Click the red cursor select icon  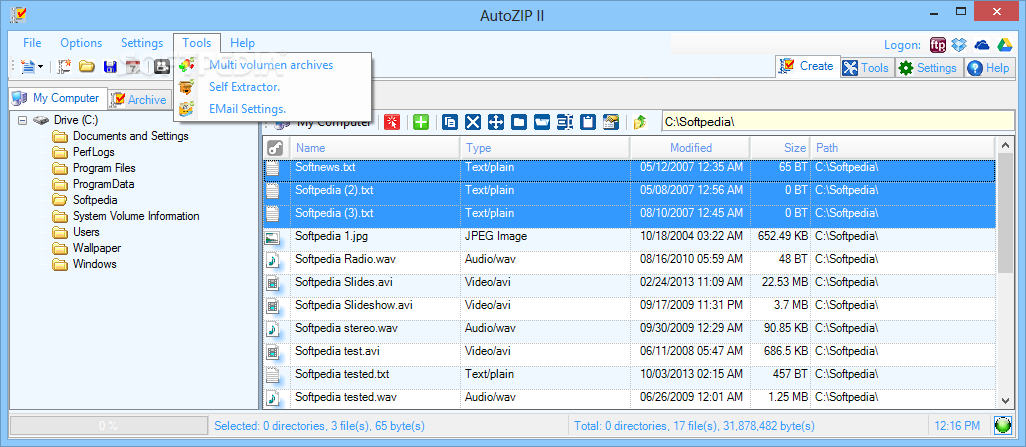(x=391, y=122)
